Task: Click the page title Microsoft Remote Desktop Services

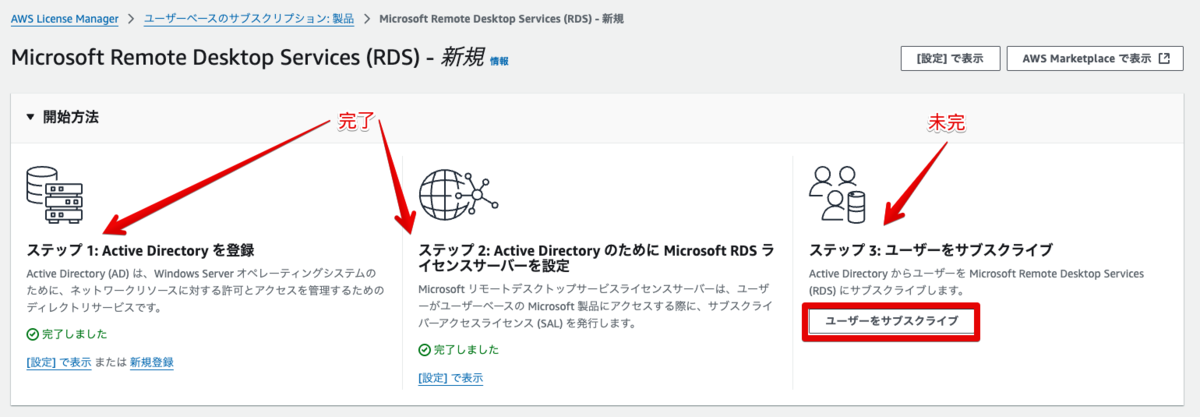Action: [x=248, y=58]
